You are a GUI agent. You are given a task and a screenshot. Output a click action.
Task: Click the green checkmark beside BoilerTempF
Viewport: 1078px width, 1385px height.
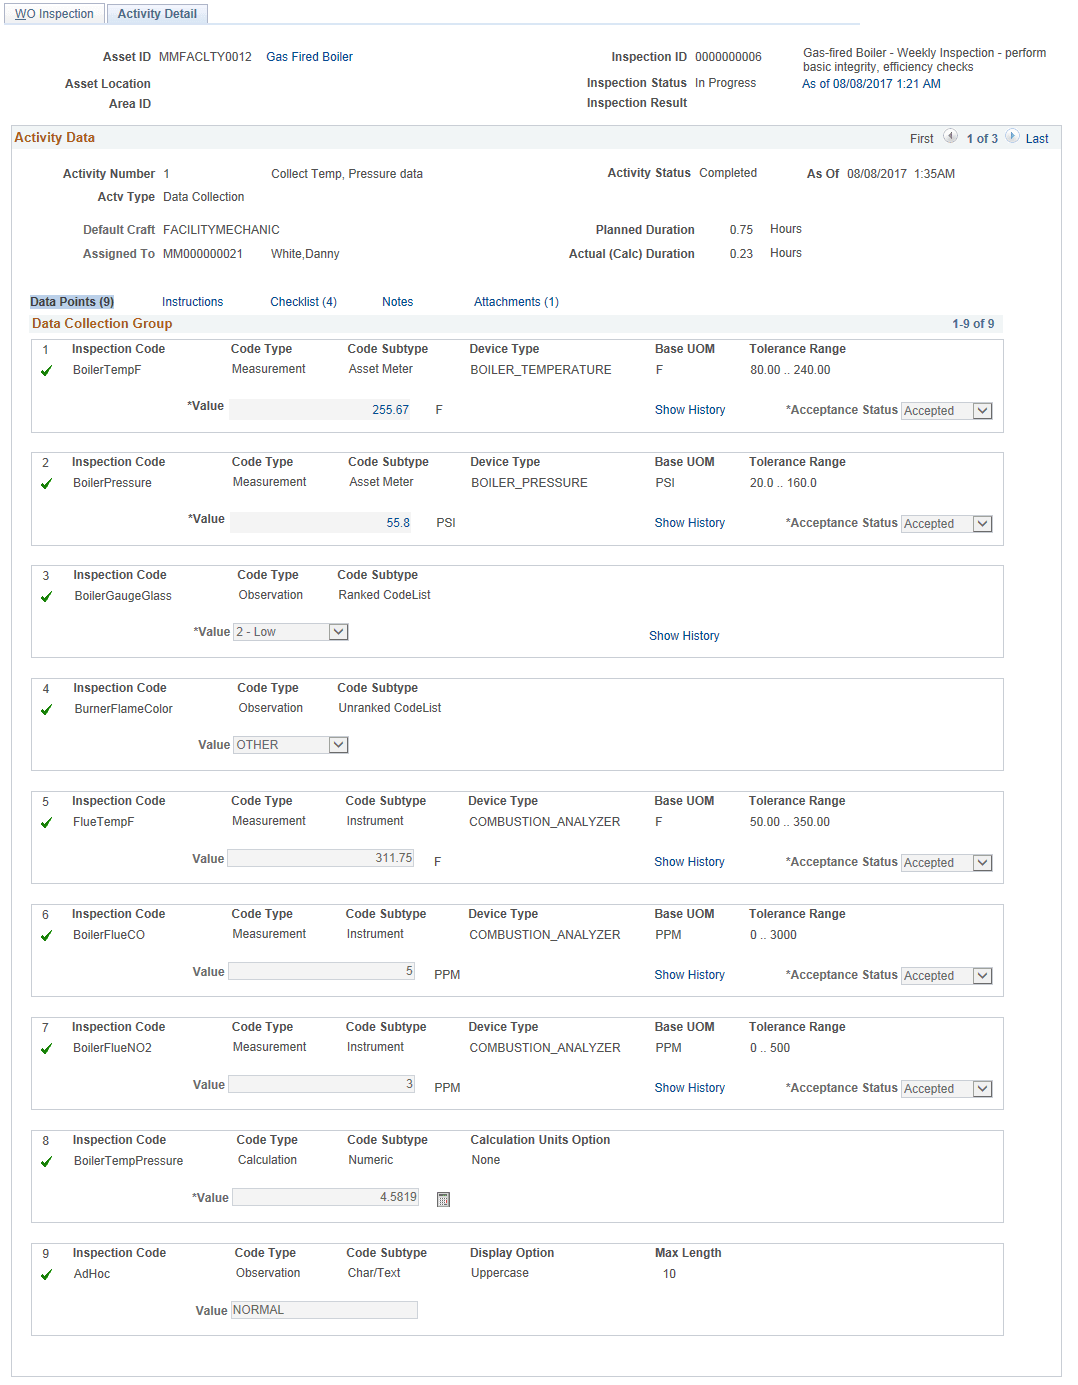(x=46, y=370)
